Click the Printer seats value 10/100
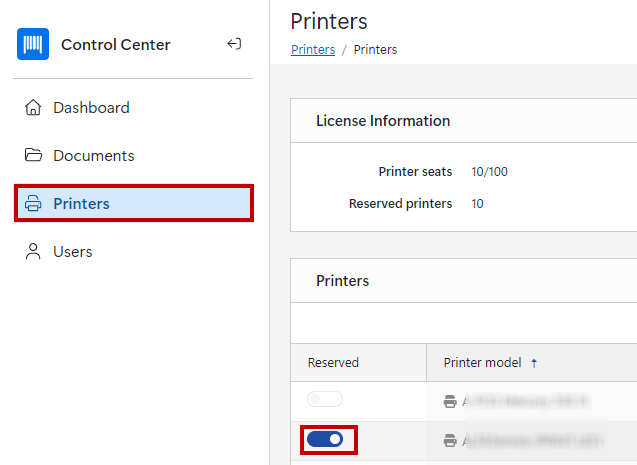Image resolution: width=637 pixels, height=465 pixels. [x=489, y=172]
